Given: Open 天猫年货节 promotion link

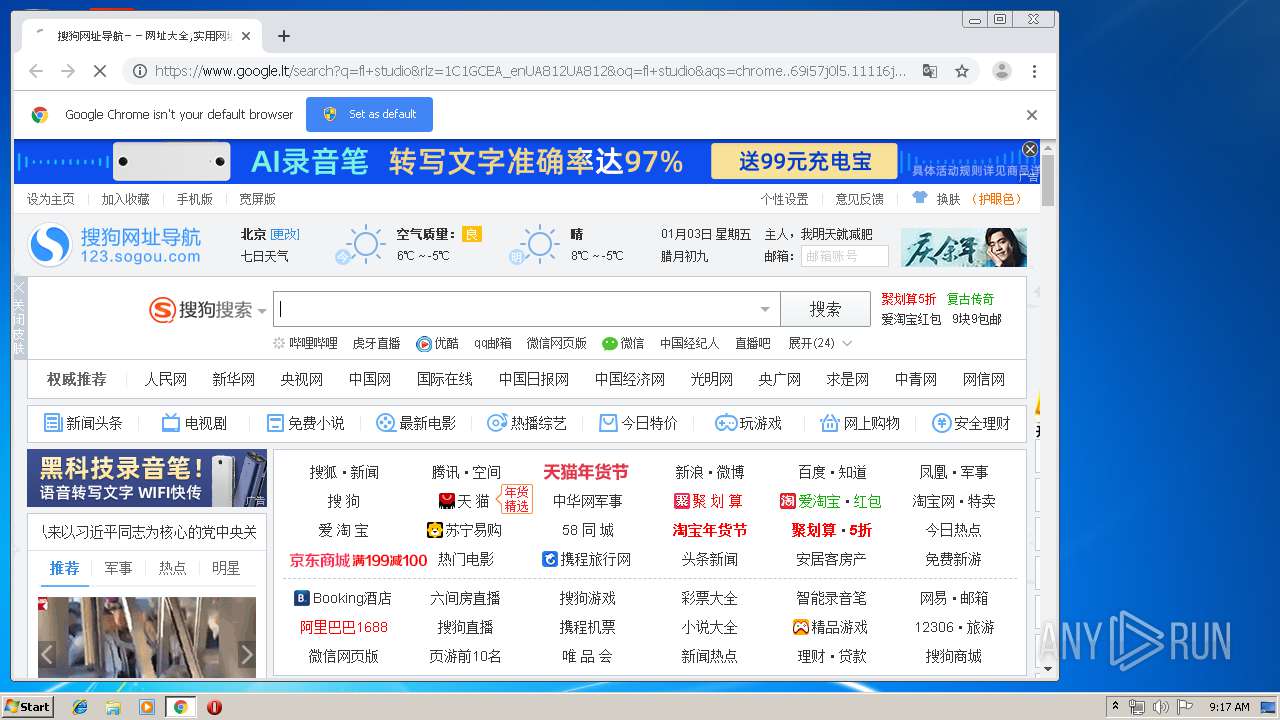Looking at the screenshot, I should coord(585,472).
